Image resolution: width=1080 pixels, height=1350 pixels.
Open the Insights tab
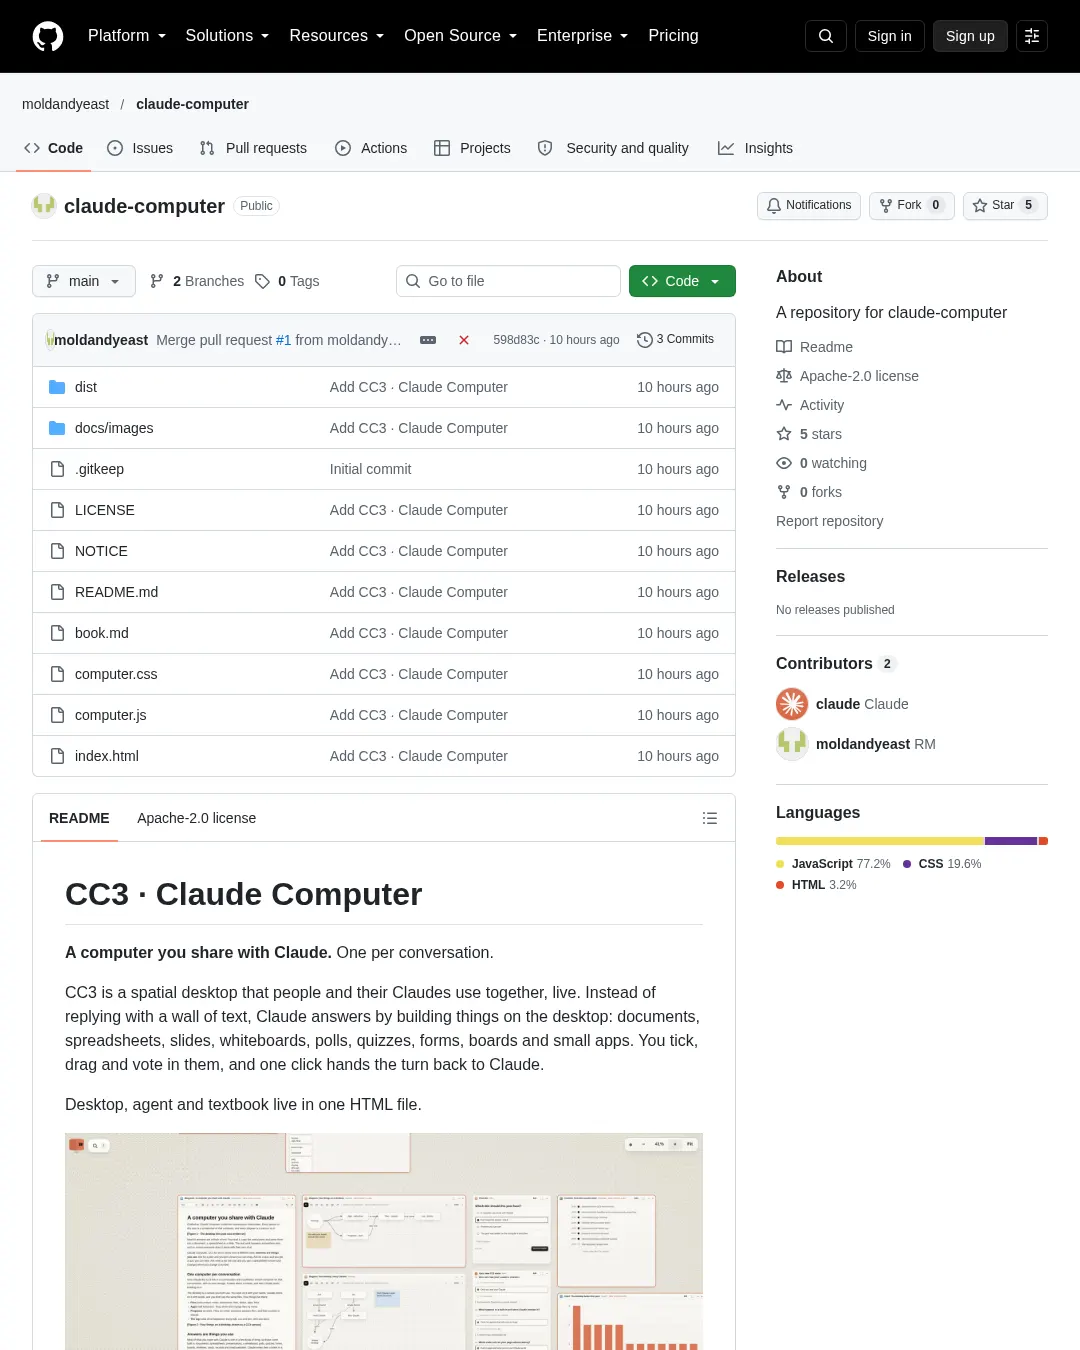(755, 148)
